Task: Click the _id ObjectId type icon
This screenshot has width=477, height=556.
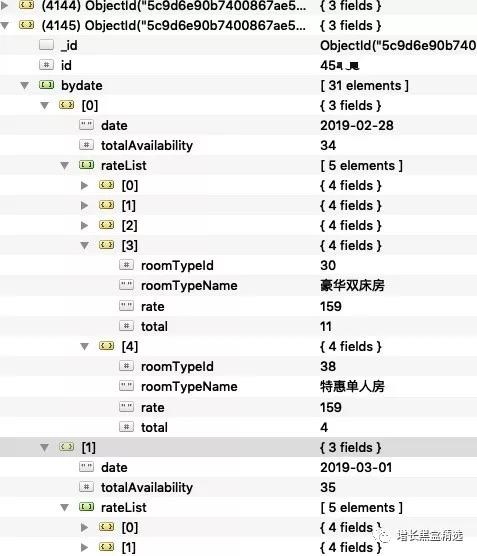Action: [46, 45]
